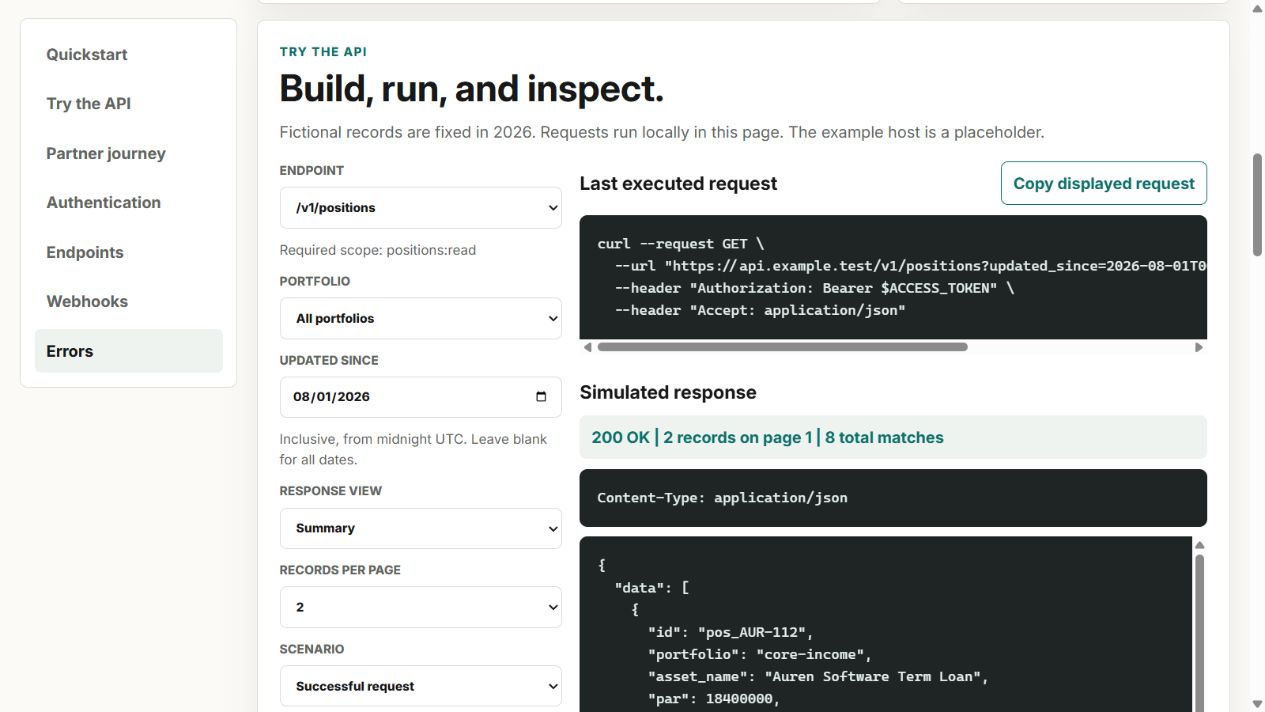Screen dimensions: 1265x712
Task: Click the Last executed request heading
Action: pos(679,183)
